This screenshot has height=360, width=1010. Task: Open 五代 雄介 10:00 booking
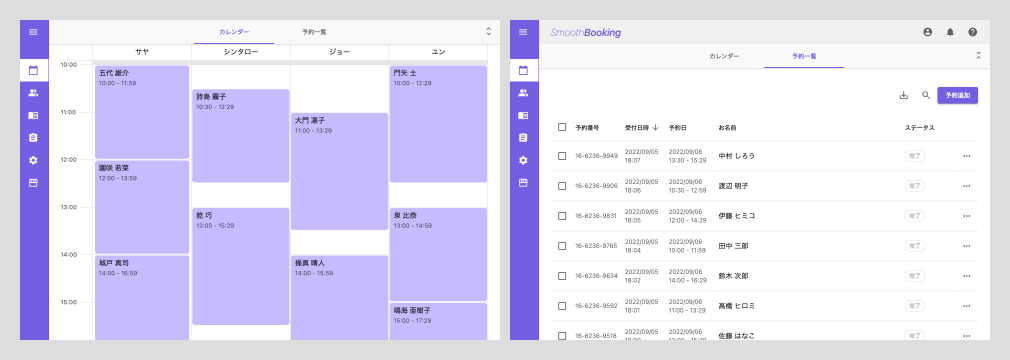(x=142, y=112)
